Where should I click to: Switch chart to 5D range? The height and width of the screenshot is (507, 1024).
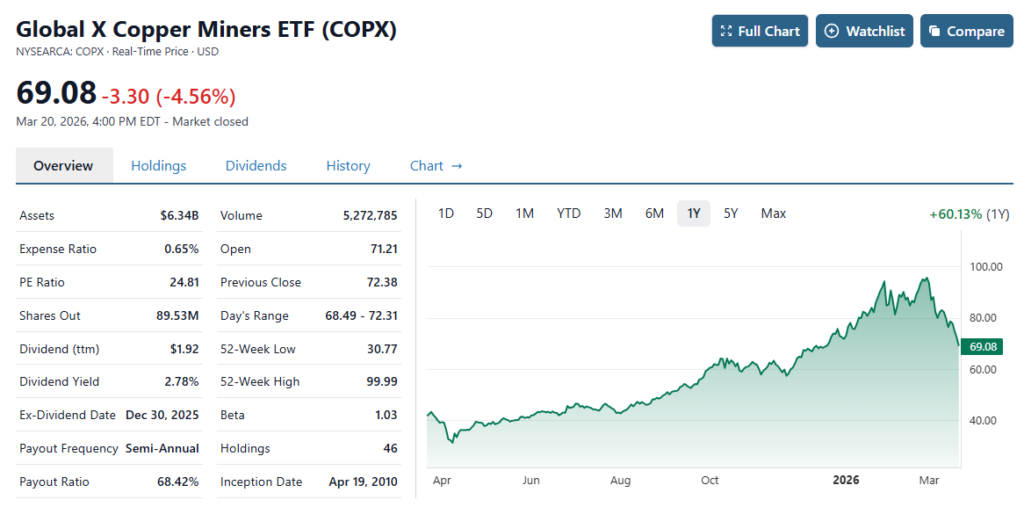484,213
